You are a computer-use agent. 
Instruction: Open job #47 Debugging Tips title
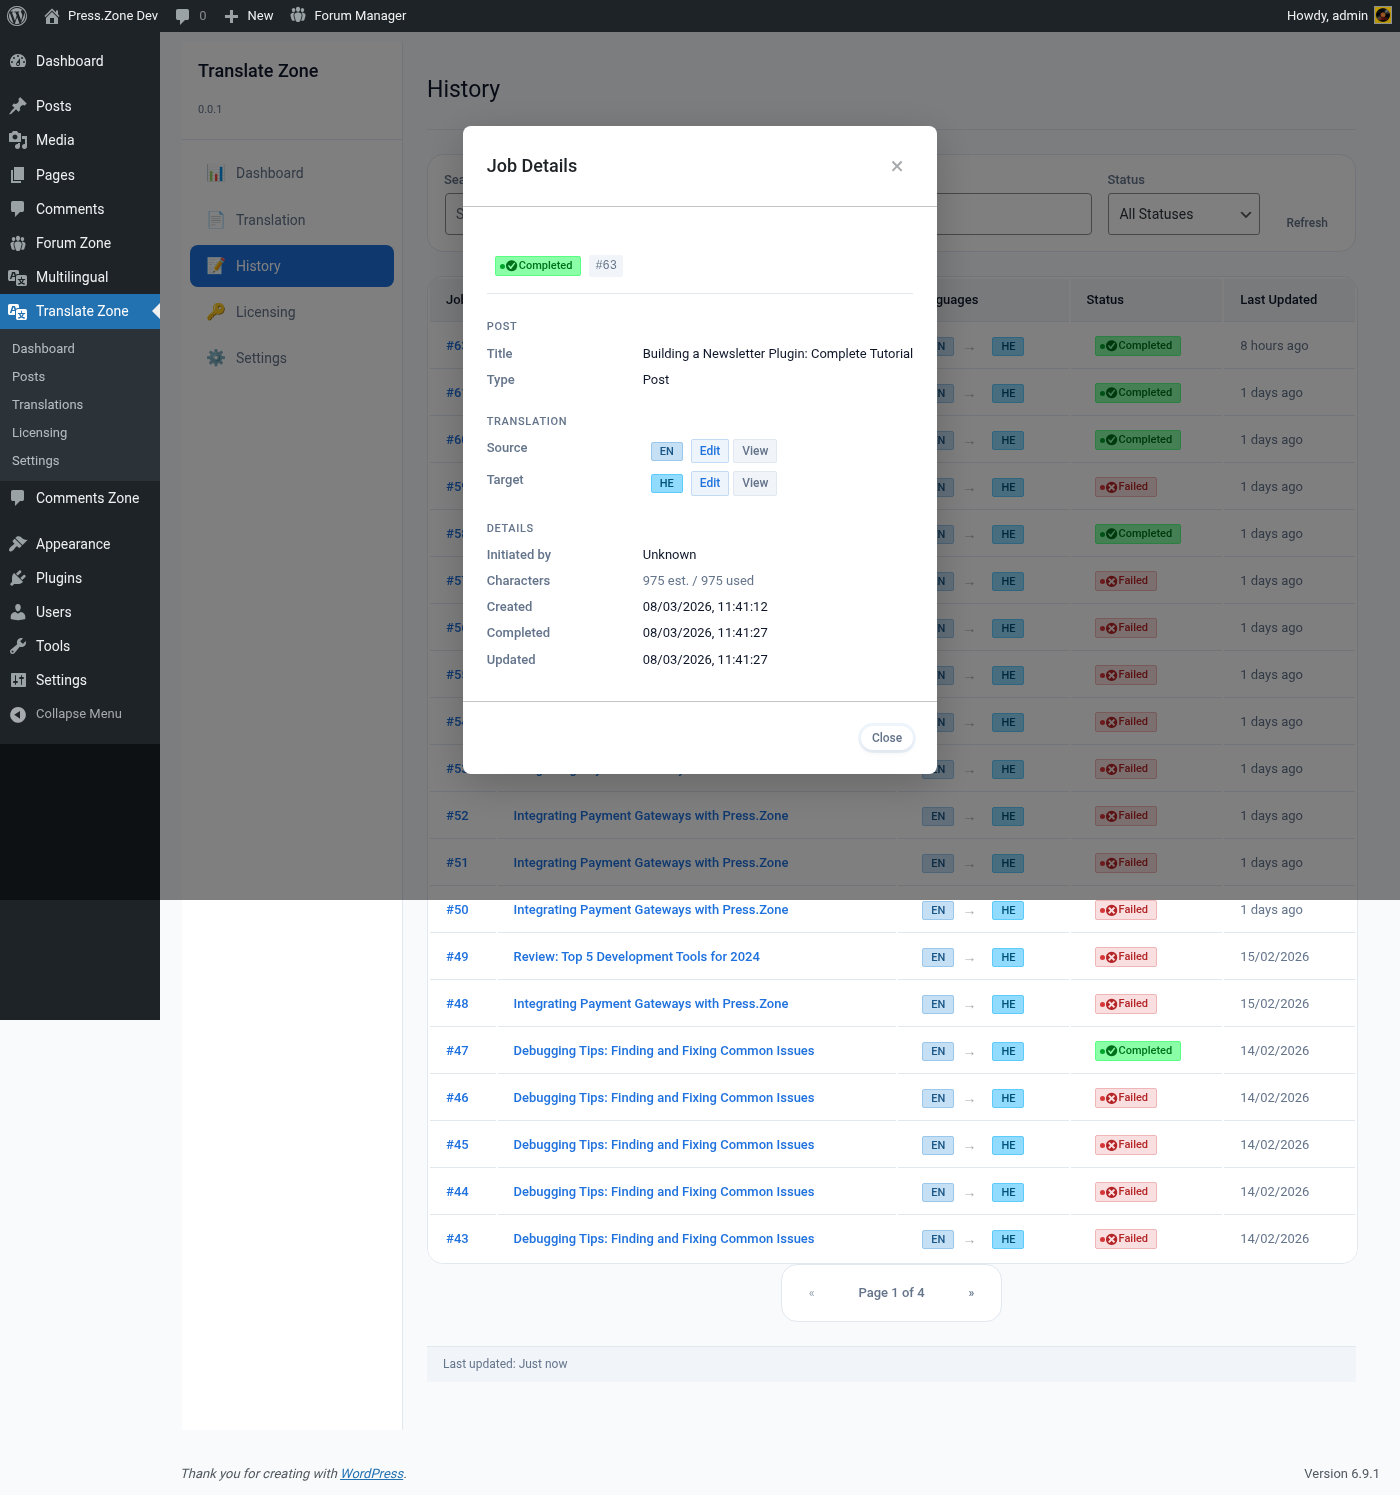pyautogui.click(x=664, y=1051)
